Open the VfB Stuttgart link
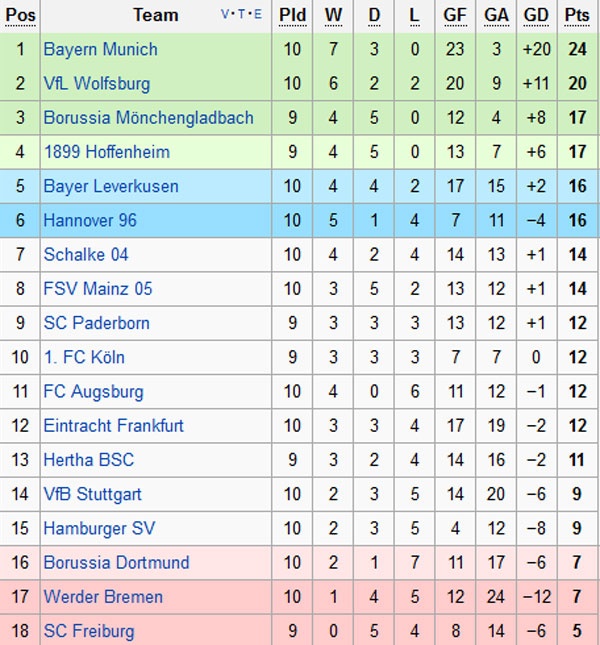 click(x=92, y=494)
